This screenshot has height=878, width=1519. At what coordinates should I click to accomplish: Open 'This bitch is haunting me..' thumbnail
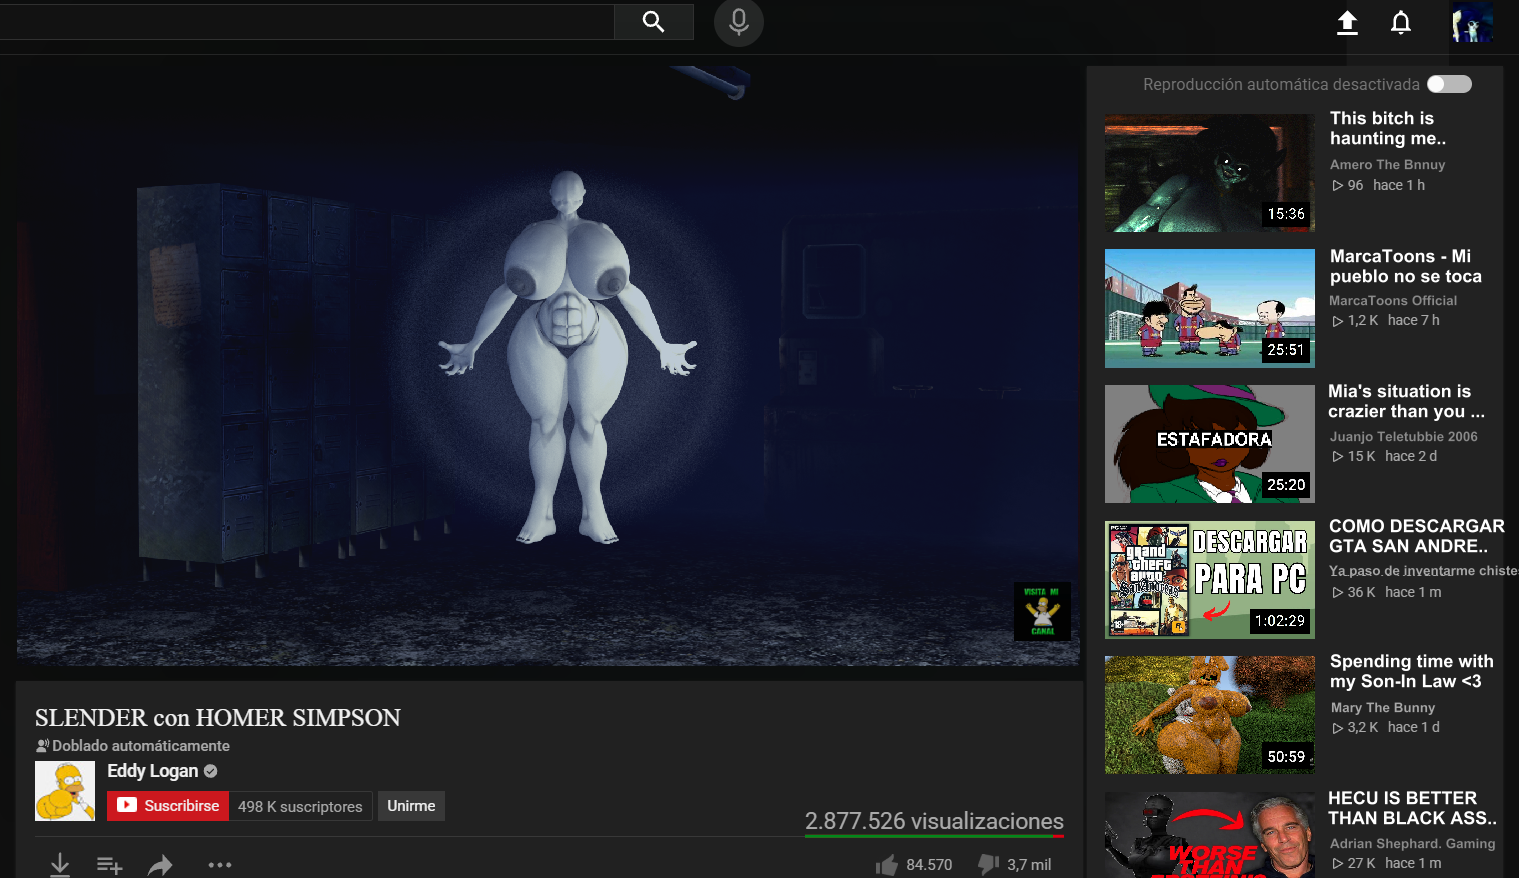tap(1210, 173)
